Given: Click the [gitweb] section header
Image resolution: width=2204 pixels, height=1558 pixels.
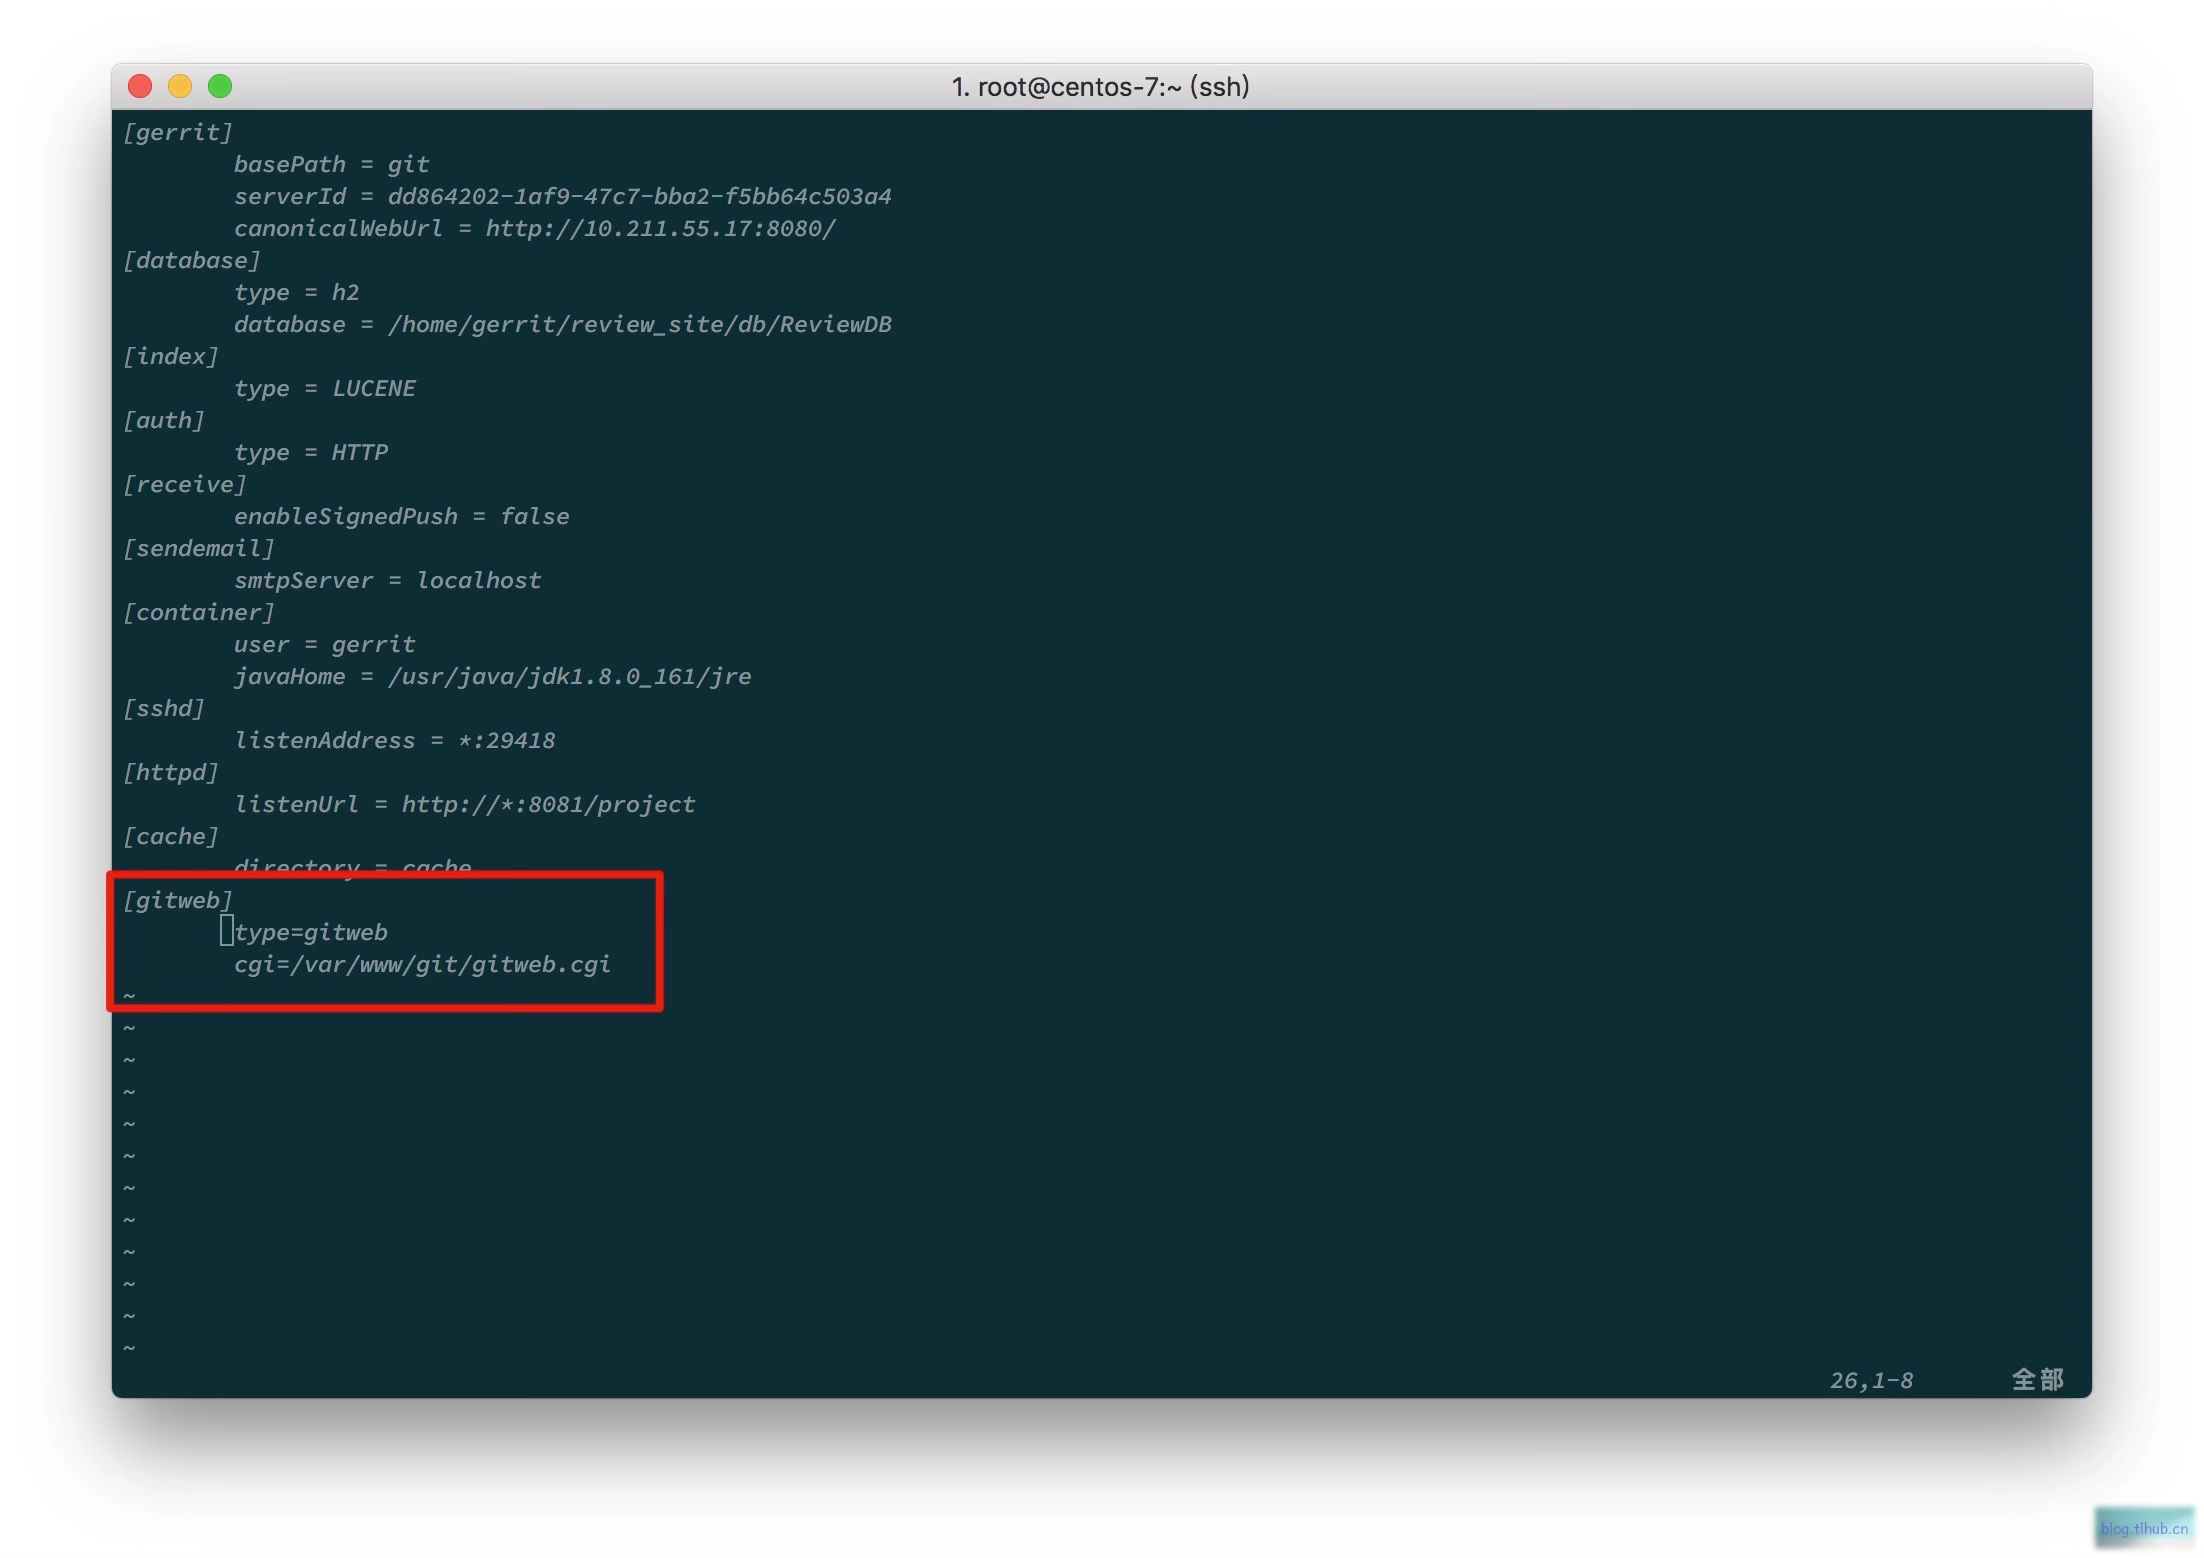Looking at the screenshot, I should [x=178, y=901].
